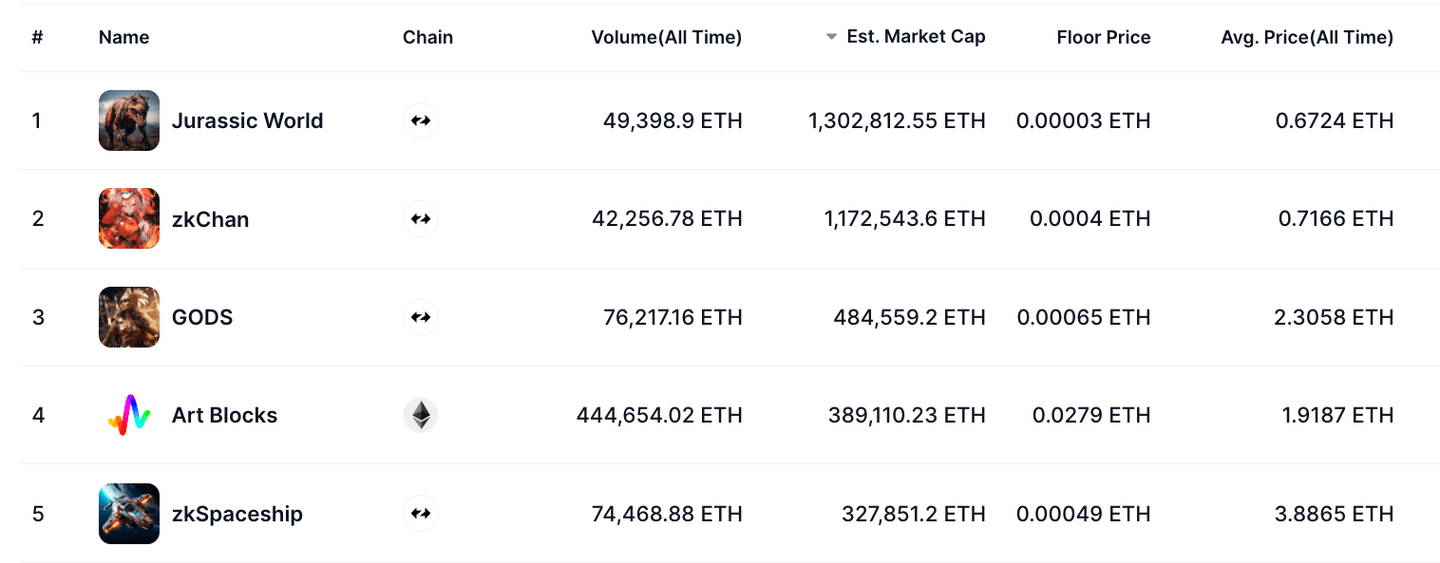
Task: Click the zkChan collection avatar
Action: (x=129, y=219)
